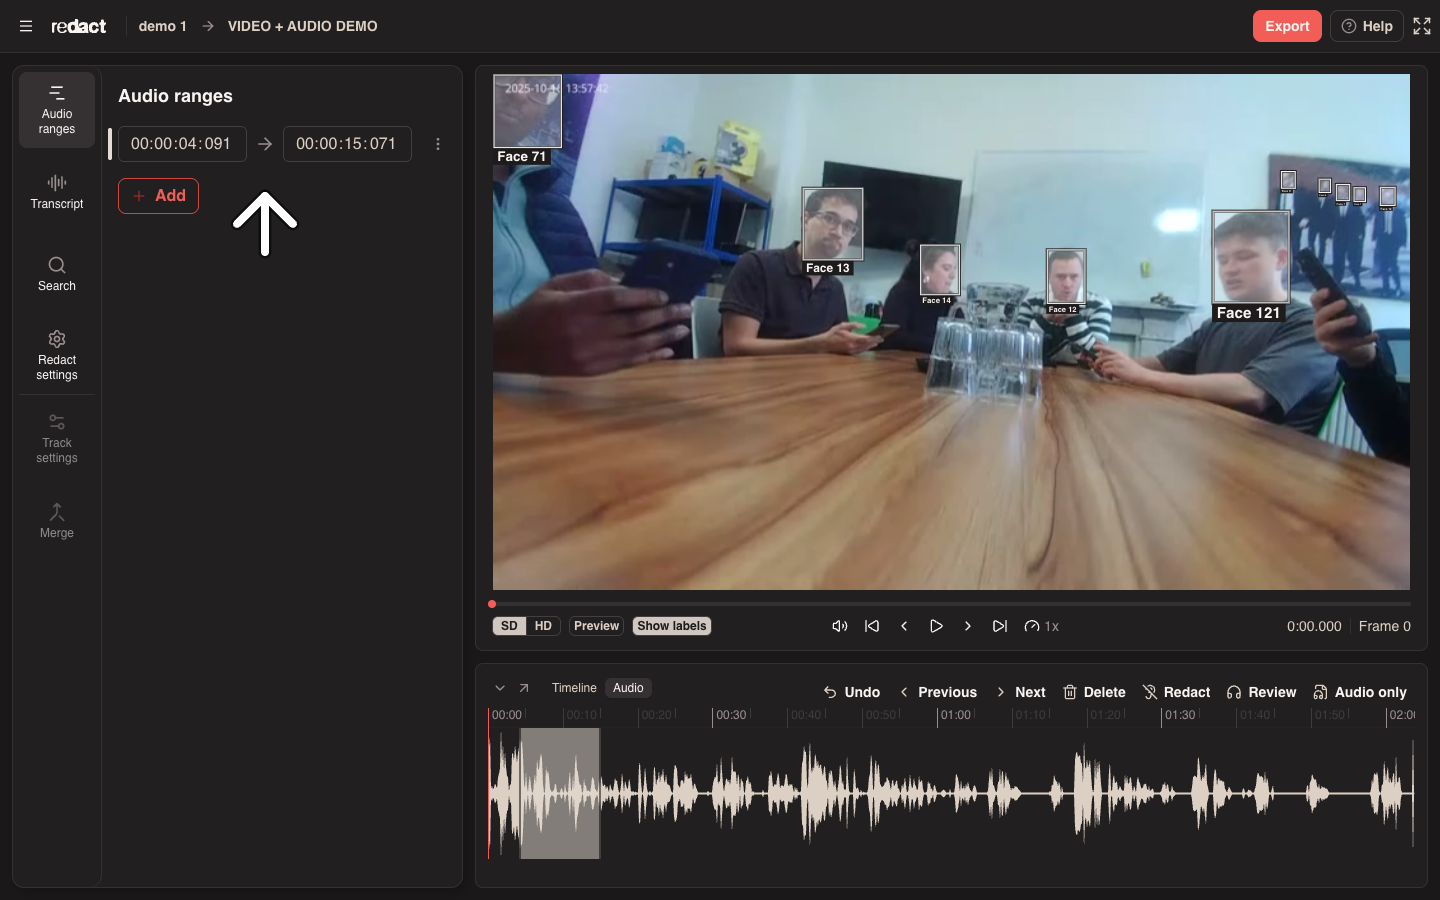Click the redact logo
This screenshot has height=900, width=1440.
[79, 26]
